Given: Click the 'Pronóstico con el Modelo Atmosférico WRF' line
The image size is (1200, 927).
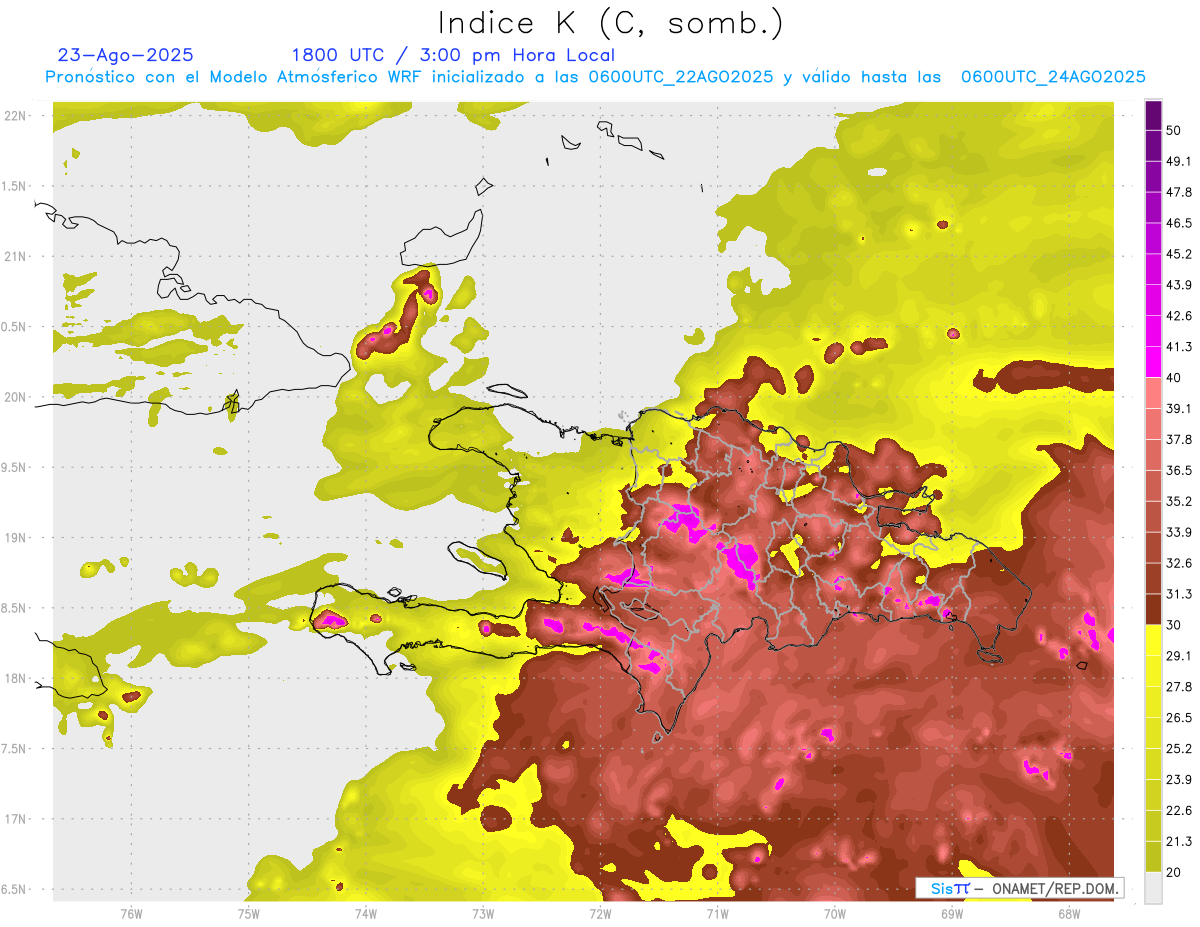Looking at the screenshot, I should click(595, 77).
